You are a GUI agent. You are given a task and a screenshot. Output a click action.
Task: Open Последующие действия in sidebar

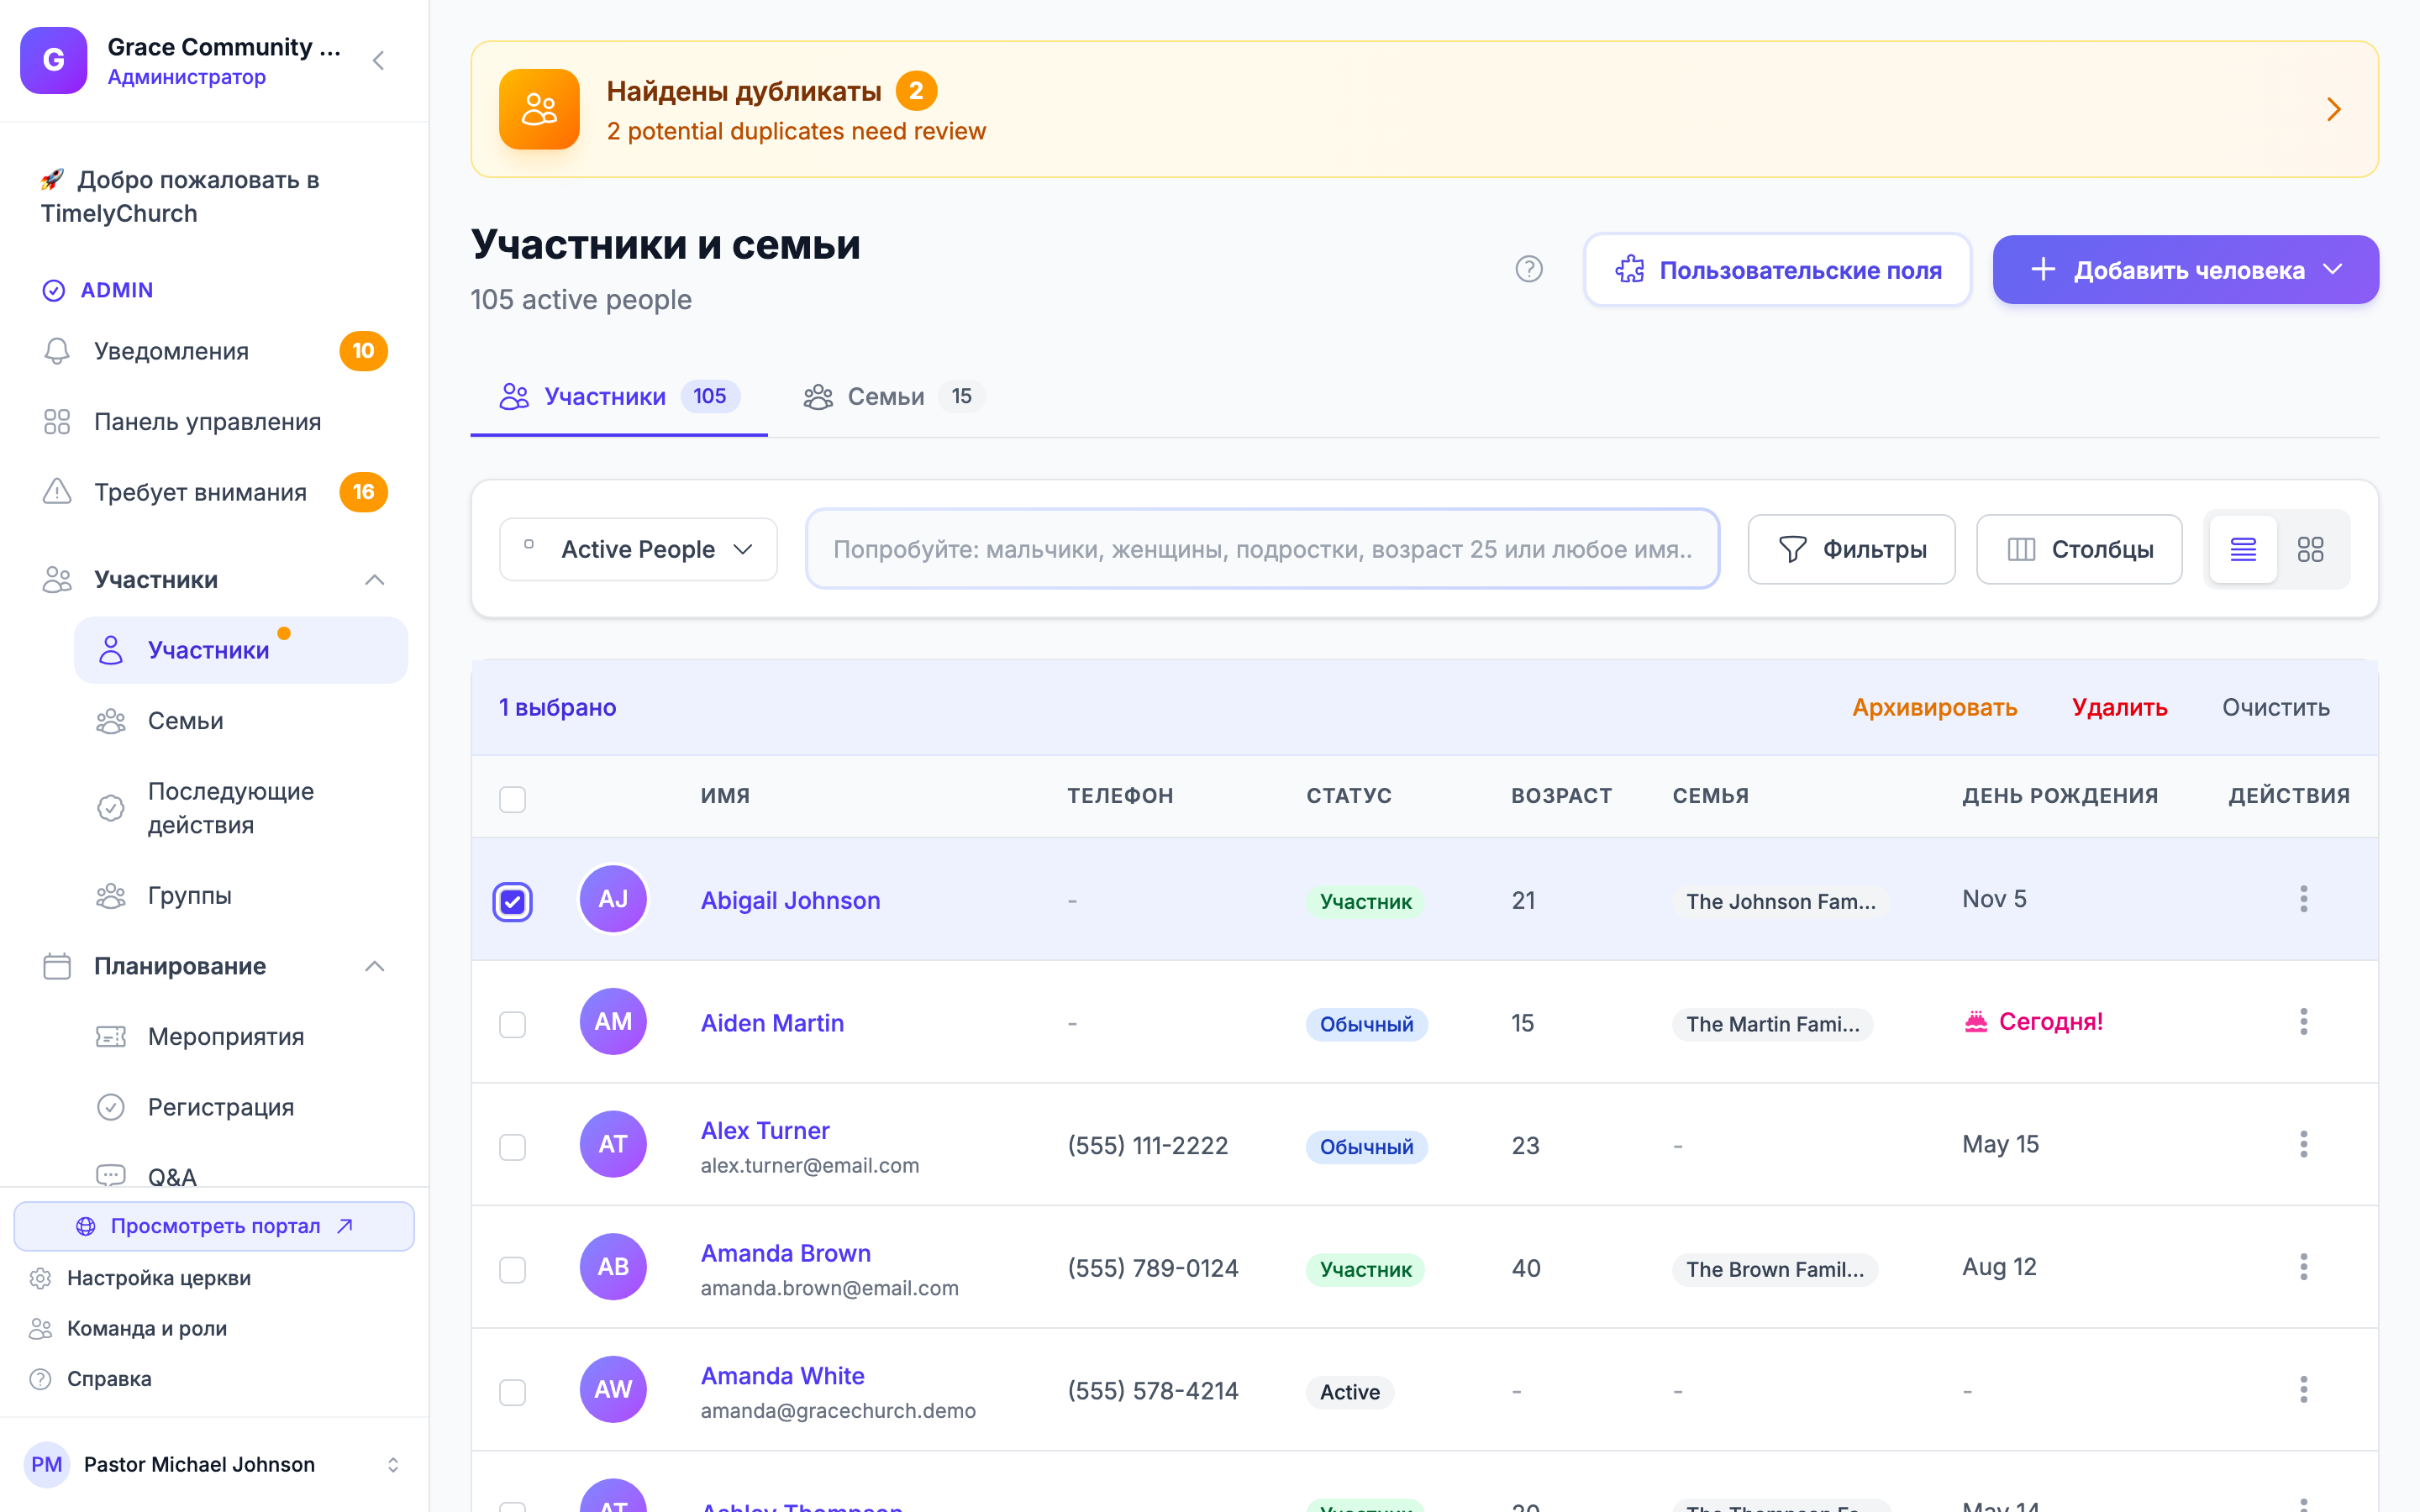(x=240, y=808)
